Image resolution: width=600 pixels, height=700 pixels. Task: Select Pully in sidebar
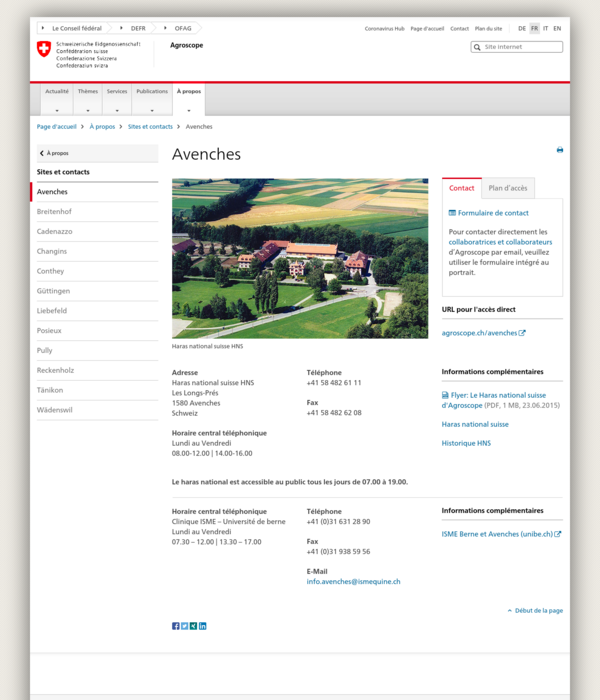coord(97,350)
